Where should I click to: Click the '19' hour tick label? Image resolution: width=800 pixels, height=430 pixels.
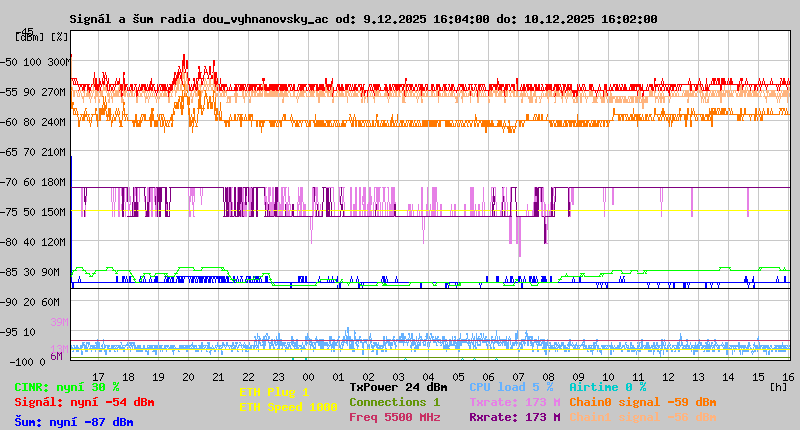(x=158, y=377)
